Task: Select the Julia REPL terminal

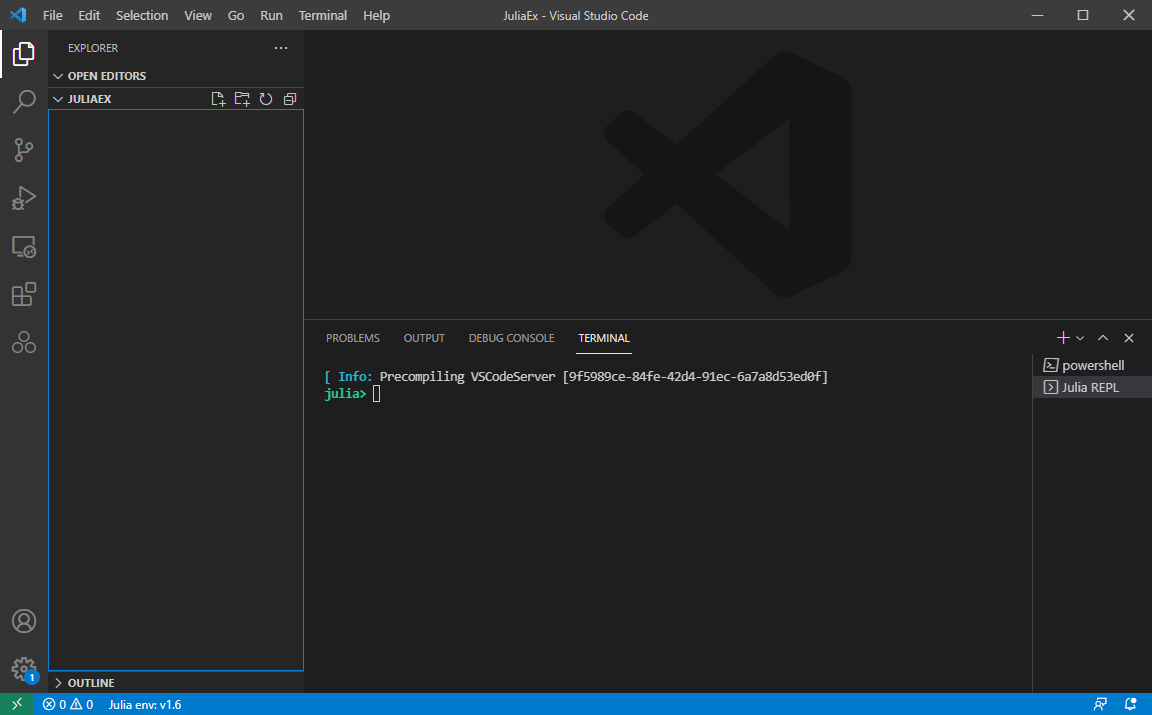Action: (x=1092, y=387)
